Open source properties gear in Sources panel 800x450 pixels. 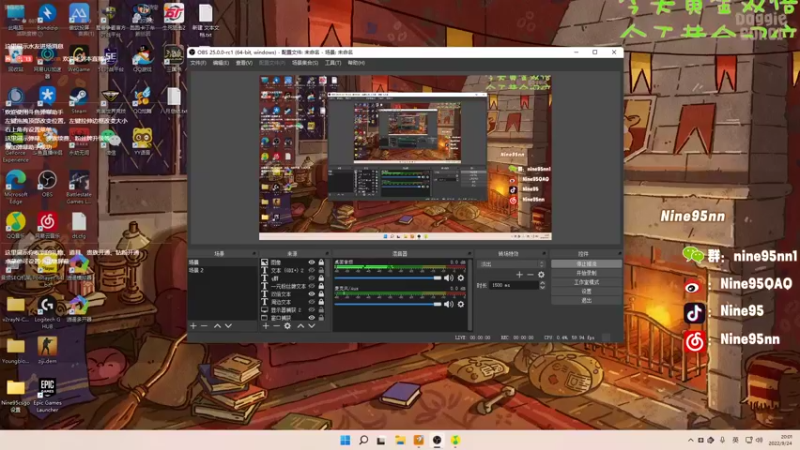pos(288,326)
